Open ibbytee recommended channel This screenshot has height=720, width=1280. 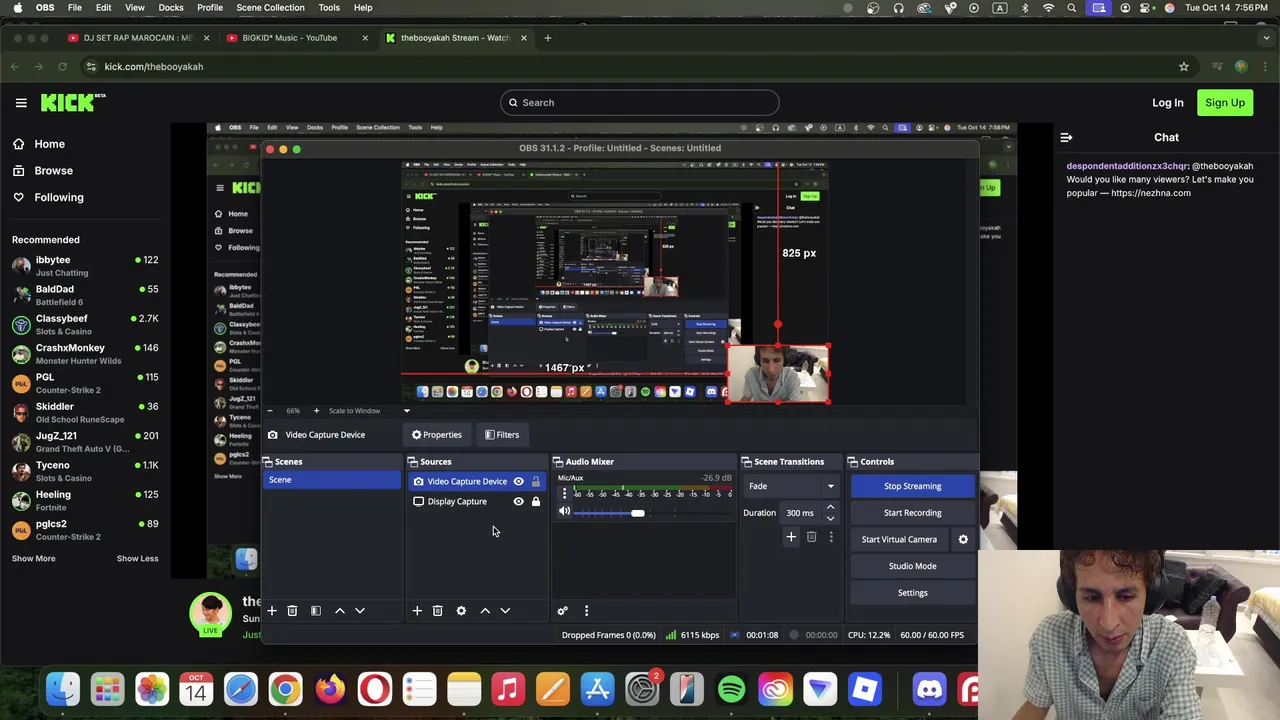pos(85,266)
